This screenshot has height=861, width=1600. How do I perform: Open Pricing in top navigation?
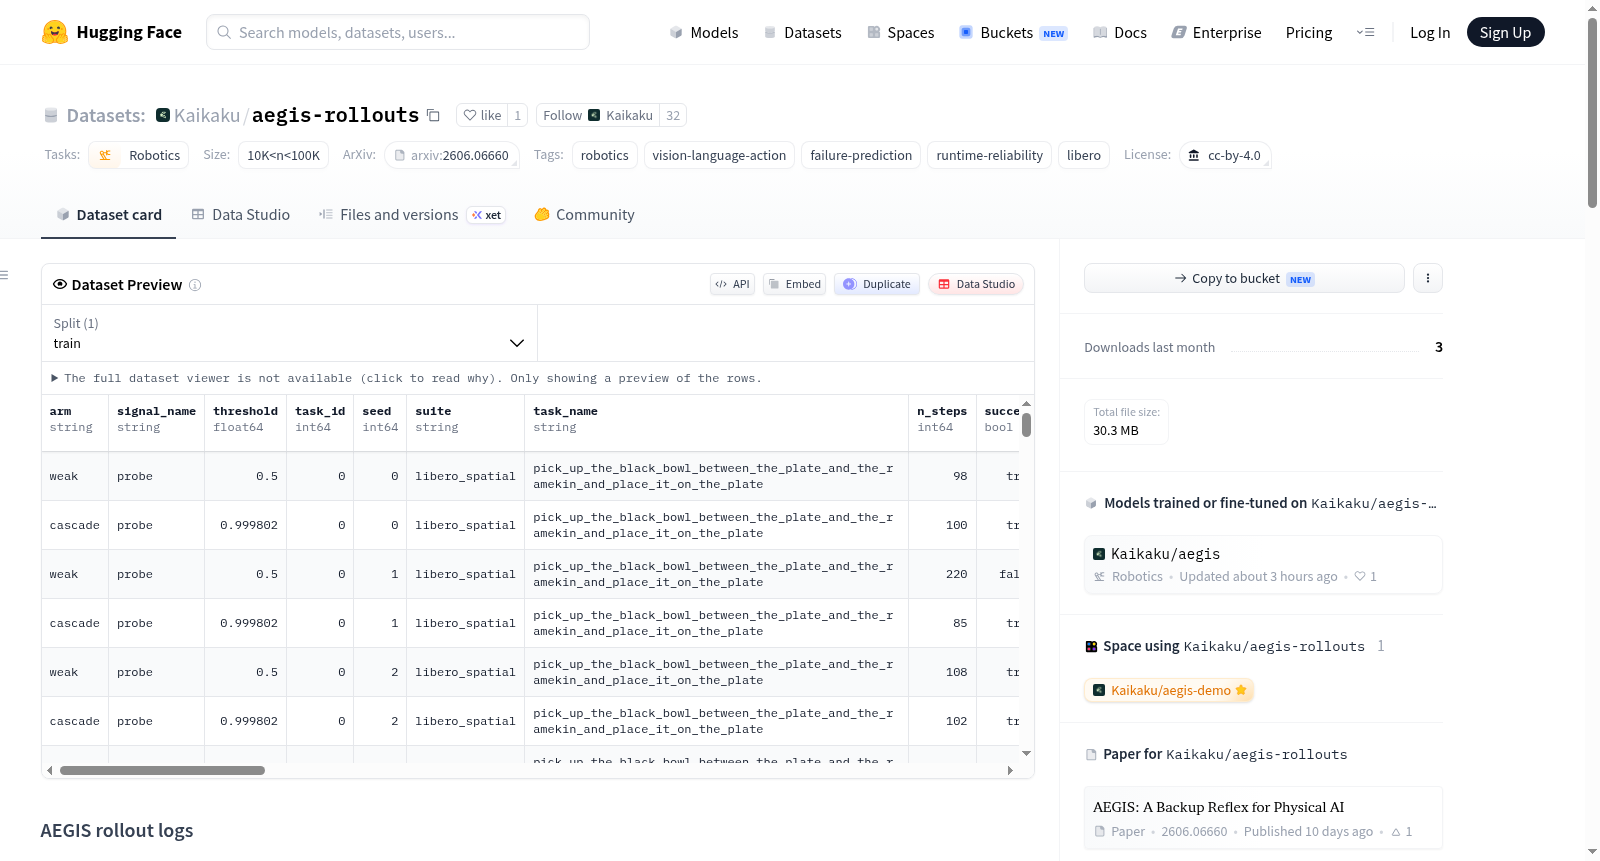[1309, 32]
